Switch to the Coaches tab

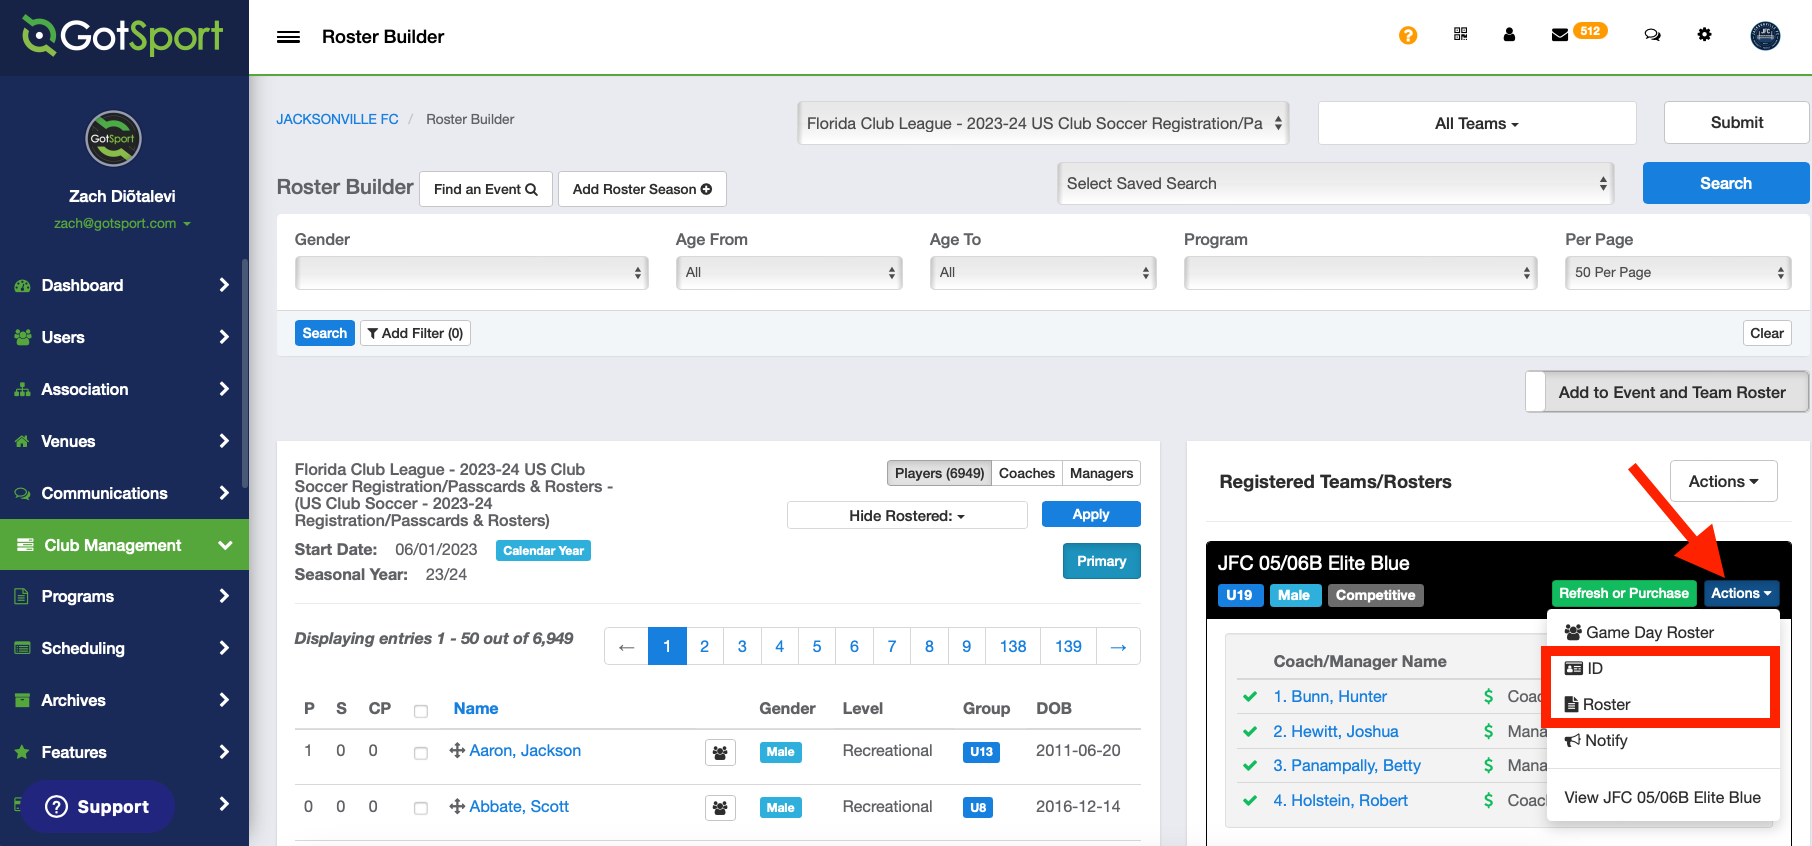(1026, 473)
